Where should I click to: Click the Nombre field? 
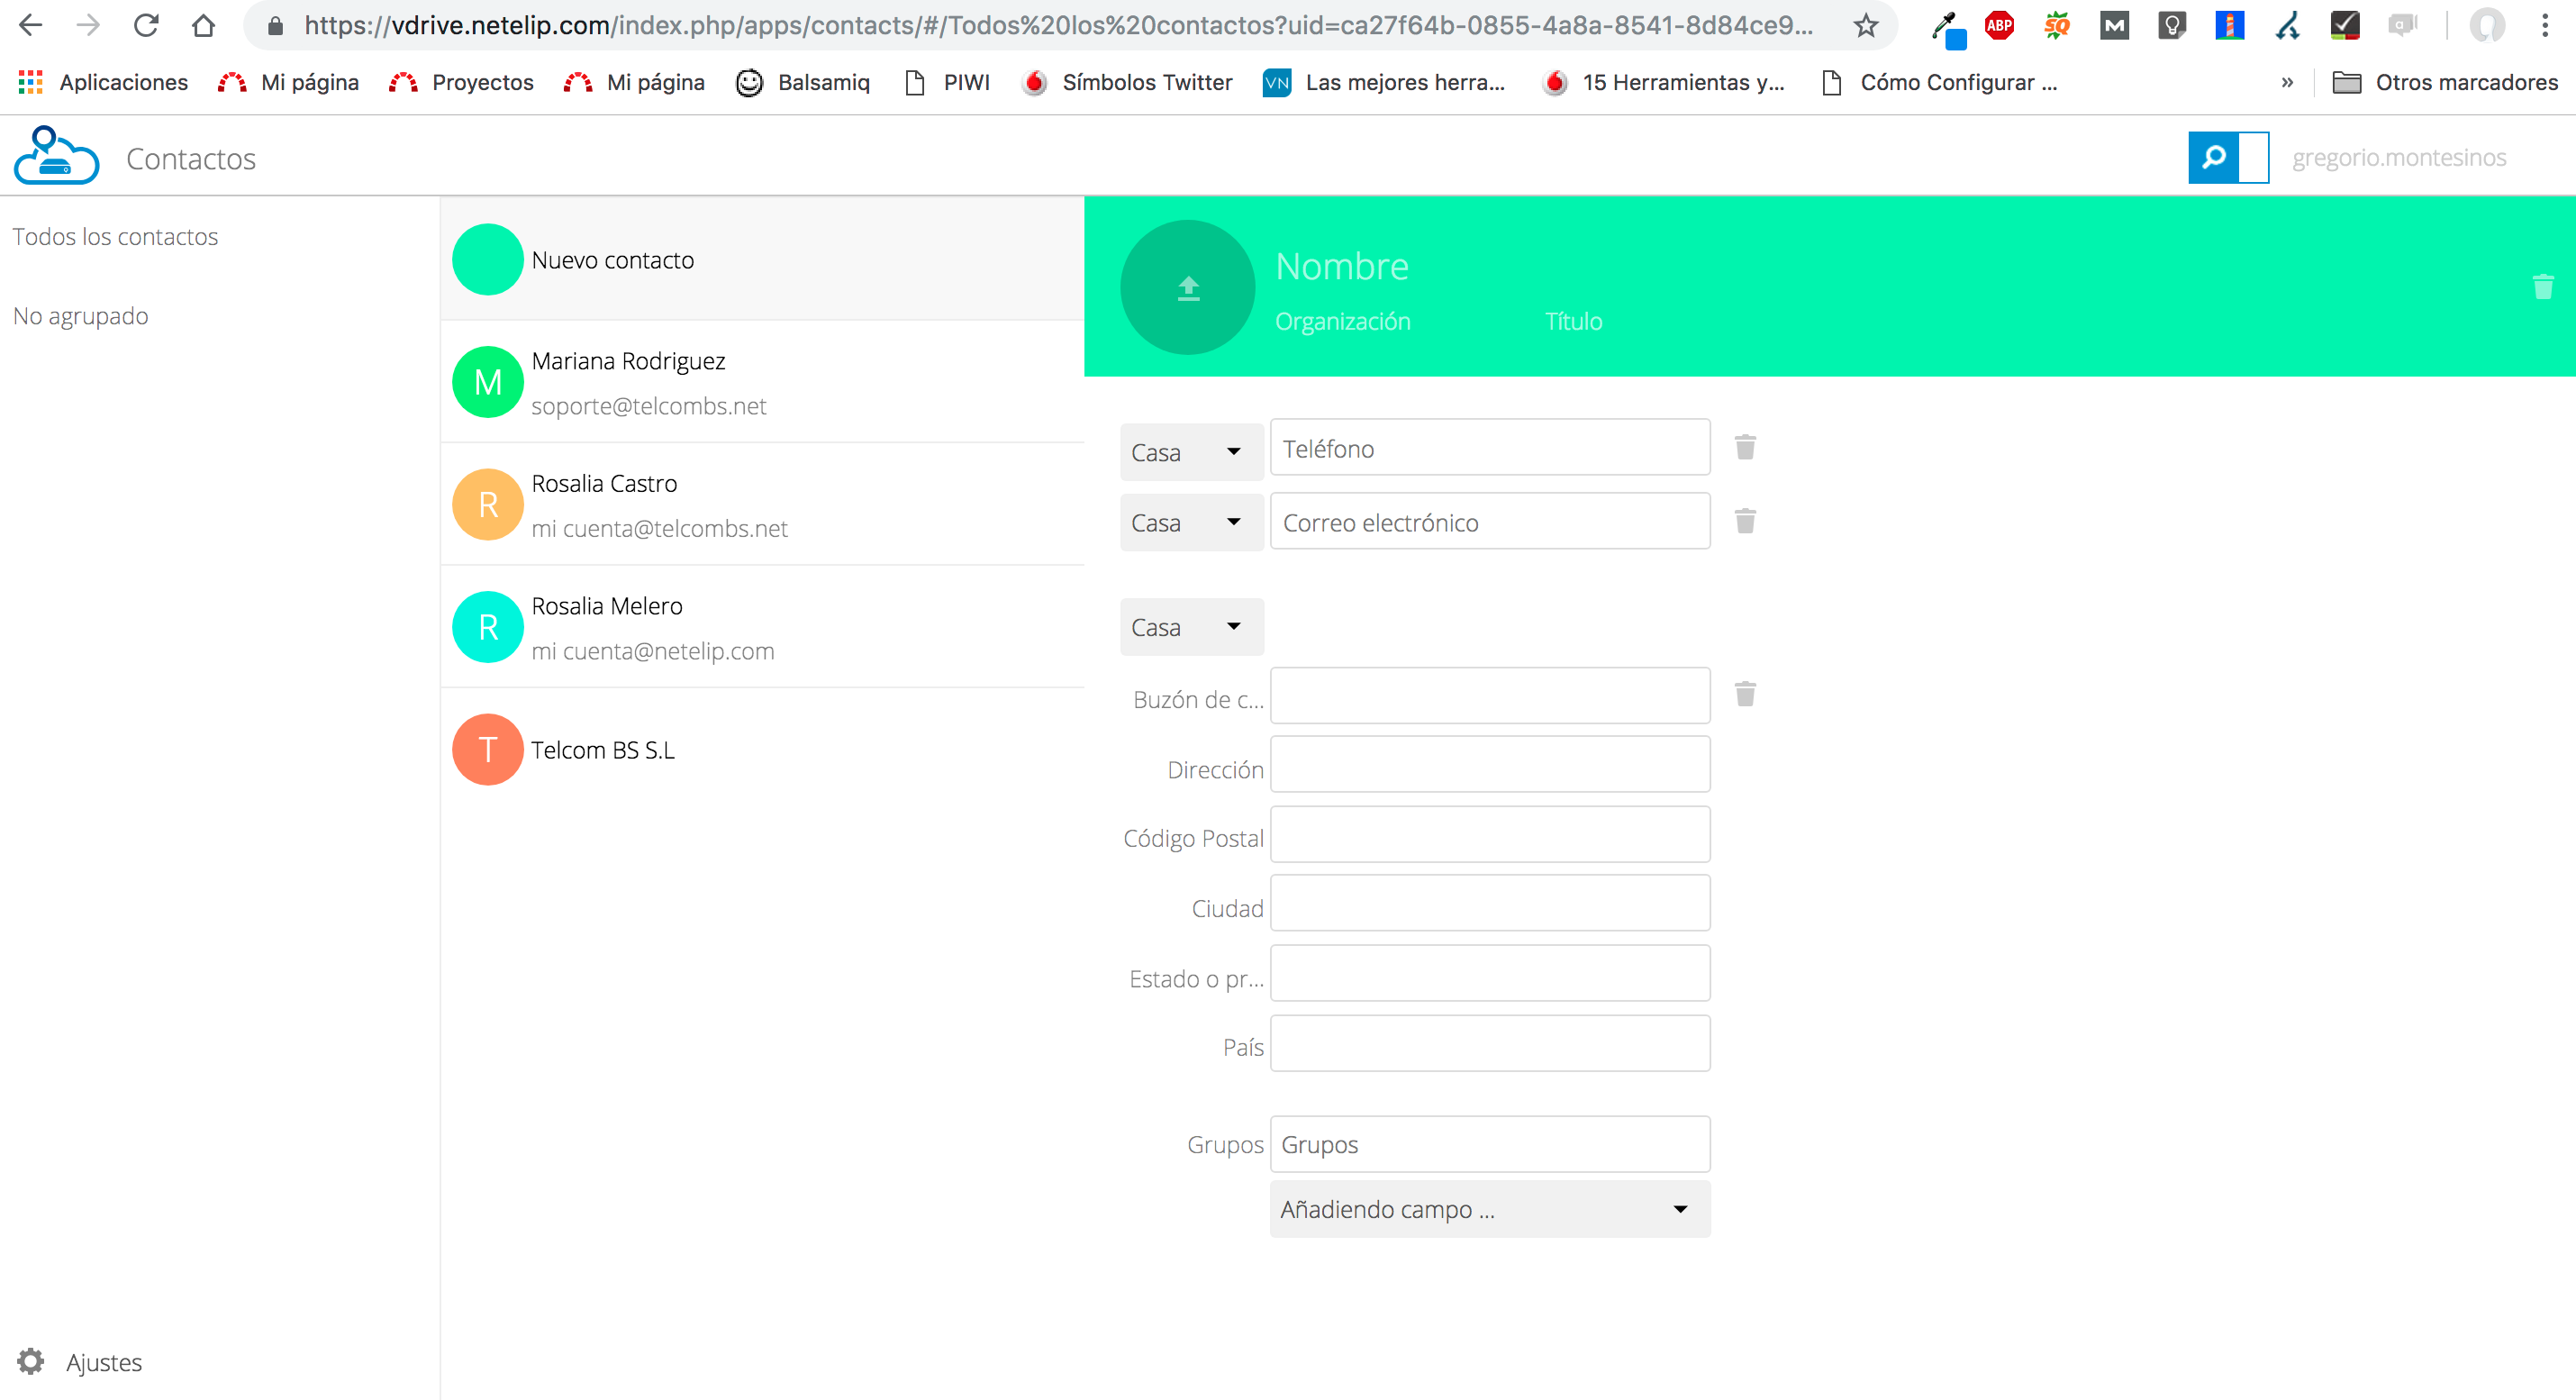click(x=1342, y=266)
